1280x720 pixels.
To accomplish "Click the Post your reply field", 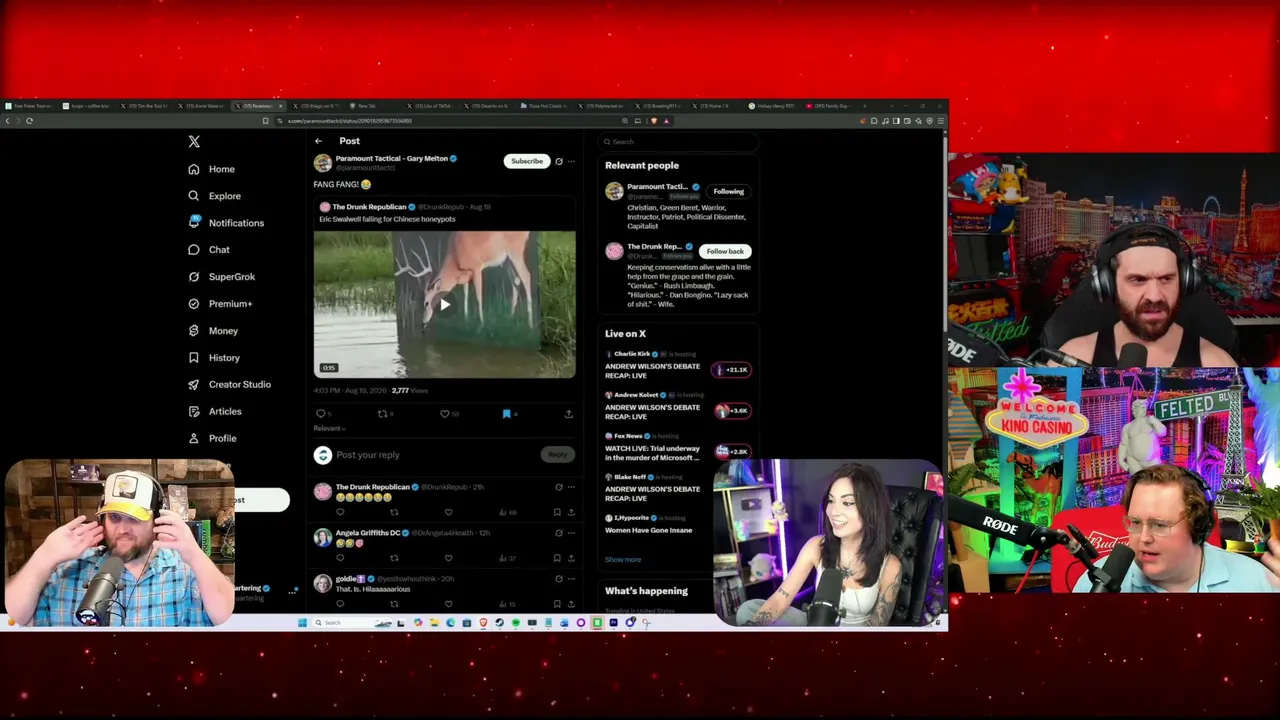I will point(436,455).
